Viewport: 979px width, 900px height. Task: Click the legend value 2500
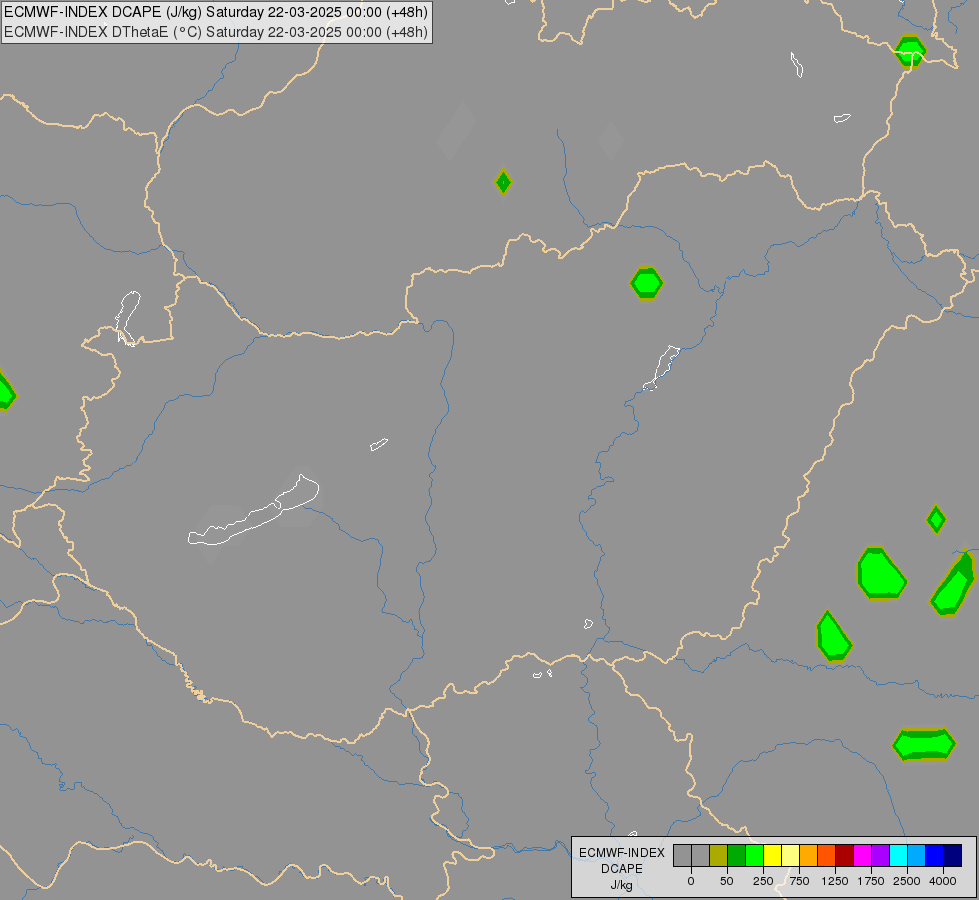(907, 881)
